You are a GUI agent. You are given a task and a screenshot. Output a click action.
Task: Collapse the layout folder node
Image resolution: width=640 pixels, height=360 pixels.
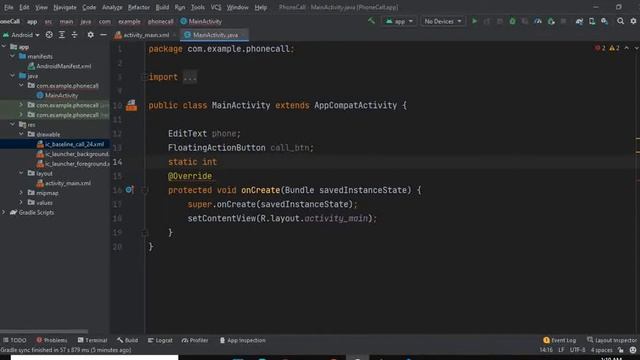point(22,173)
